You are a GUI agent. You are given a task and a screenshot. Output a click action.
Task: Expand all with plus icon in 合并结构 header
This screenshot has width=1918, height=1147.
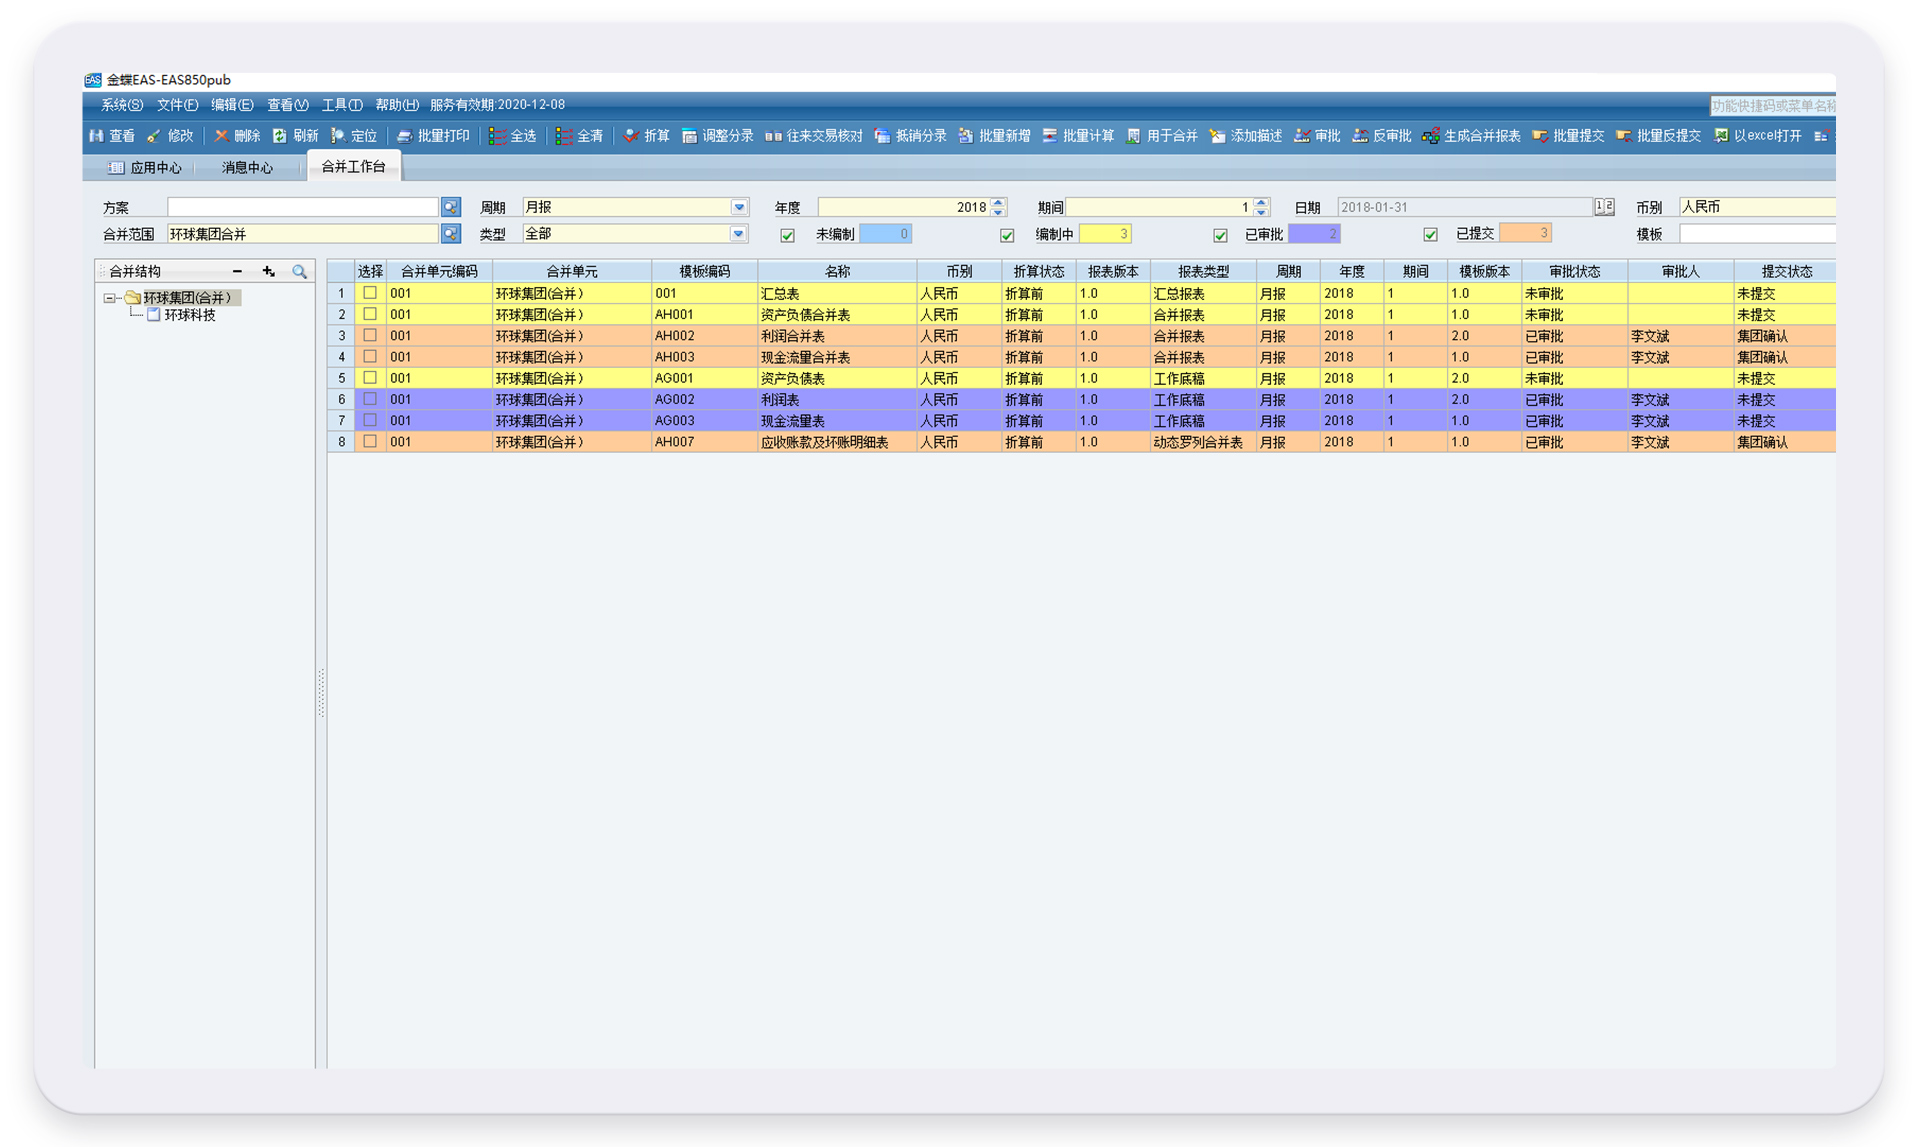pyautogui.click(x=268, y=271)
